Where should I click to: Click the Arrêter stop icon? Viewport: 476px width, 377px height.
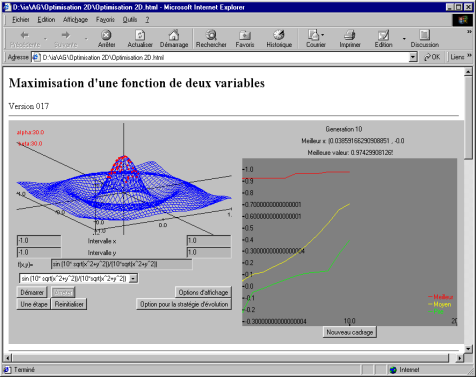pos(106,35)
